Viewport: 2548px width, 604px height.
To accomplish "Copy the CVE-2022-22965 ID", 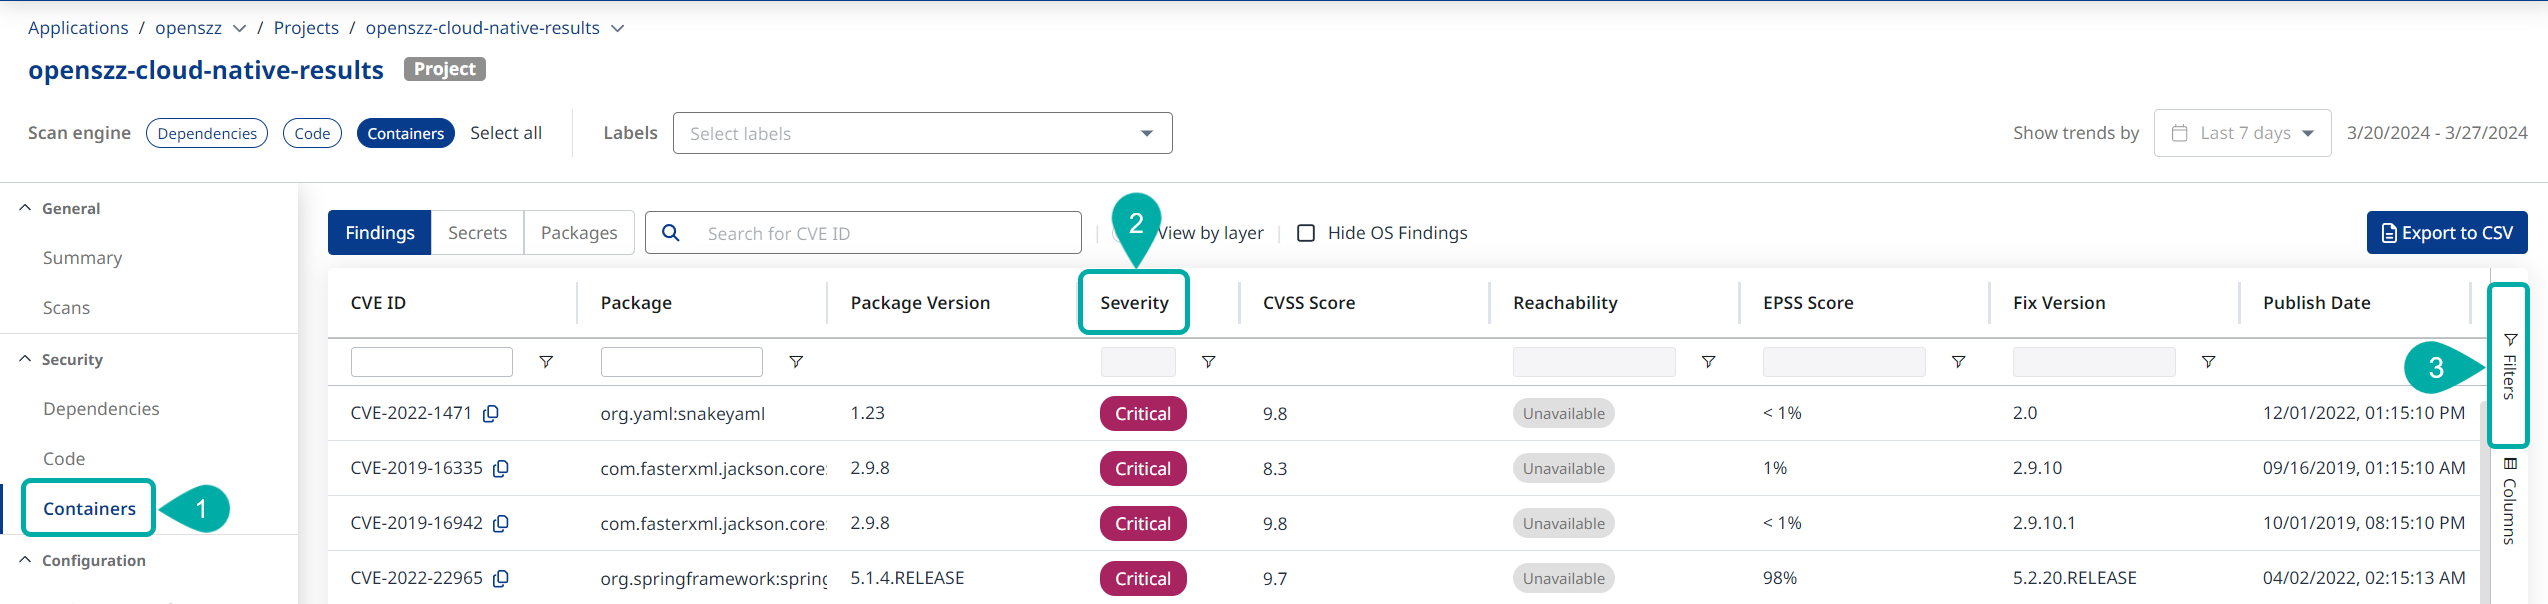I will point(501,579).
